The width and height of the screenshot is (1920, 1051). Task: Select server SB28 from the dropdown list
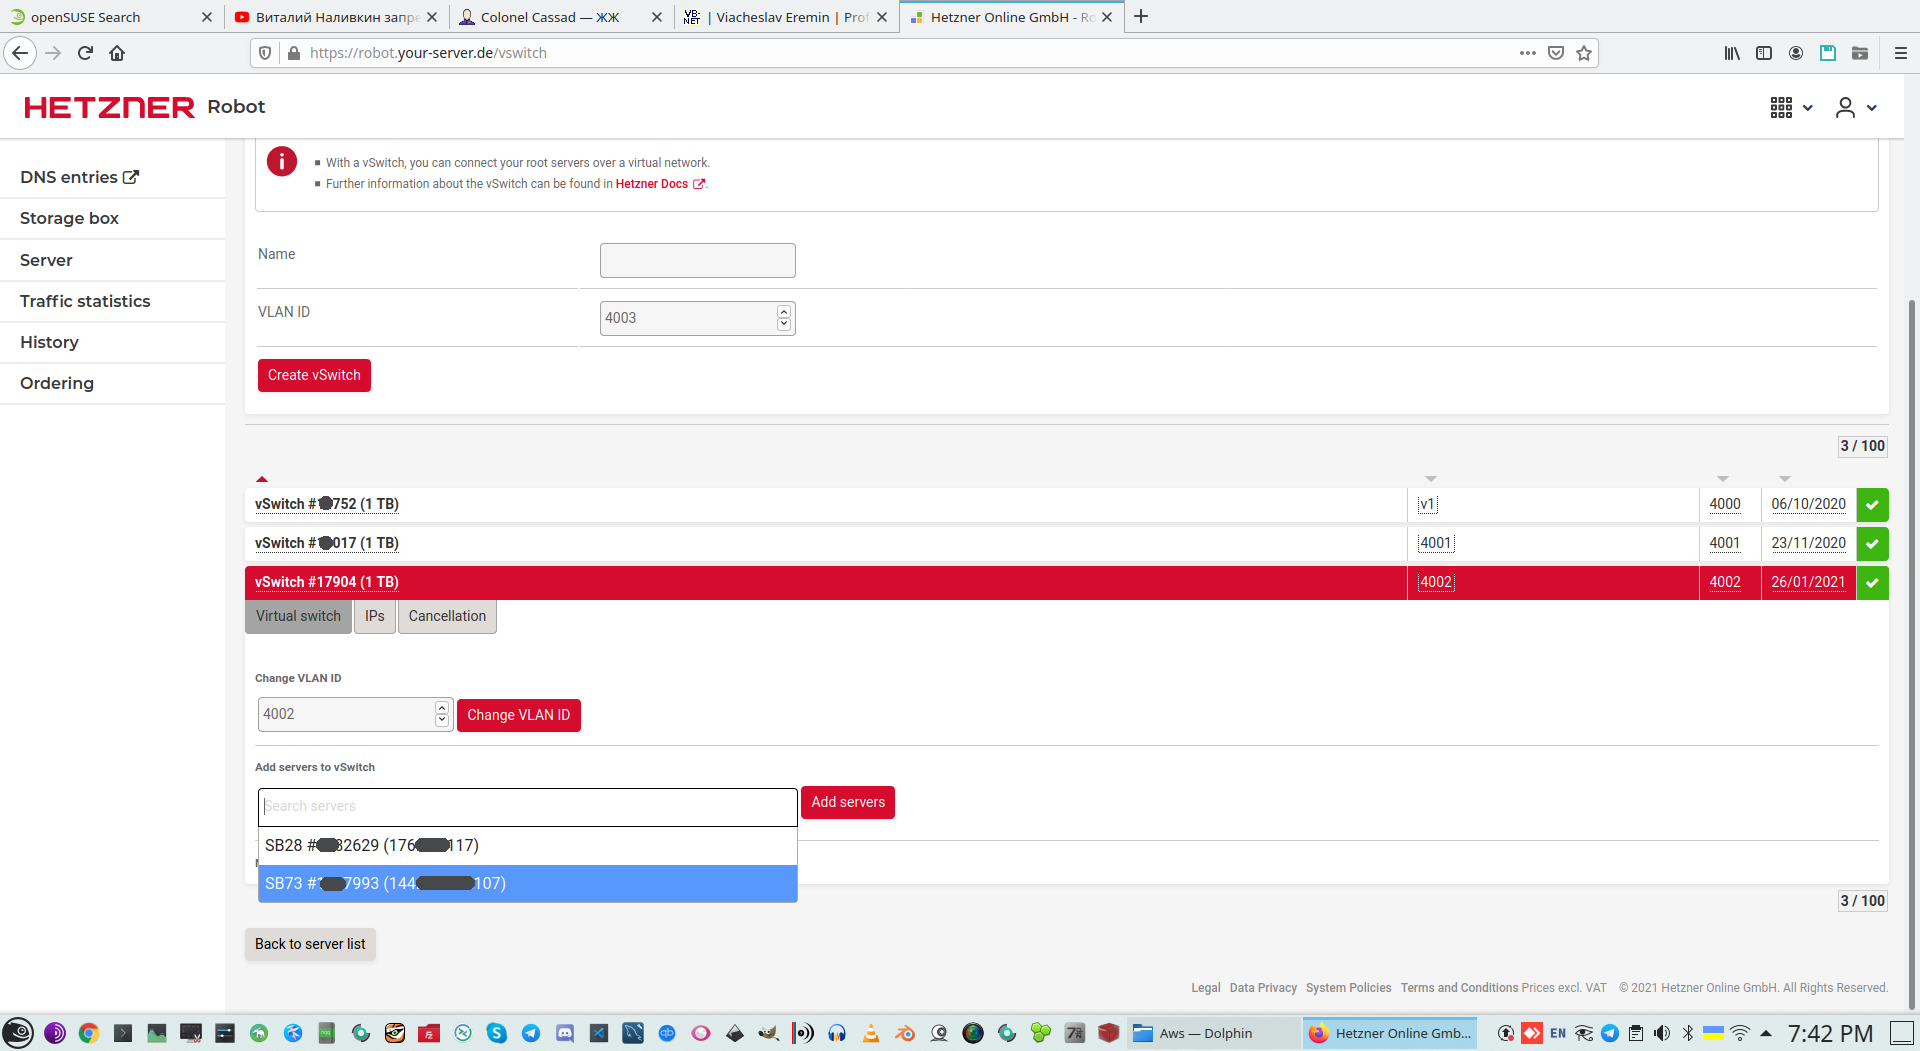[528, 846]
